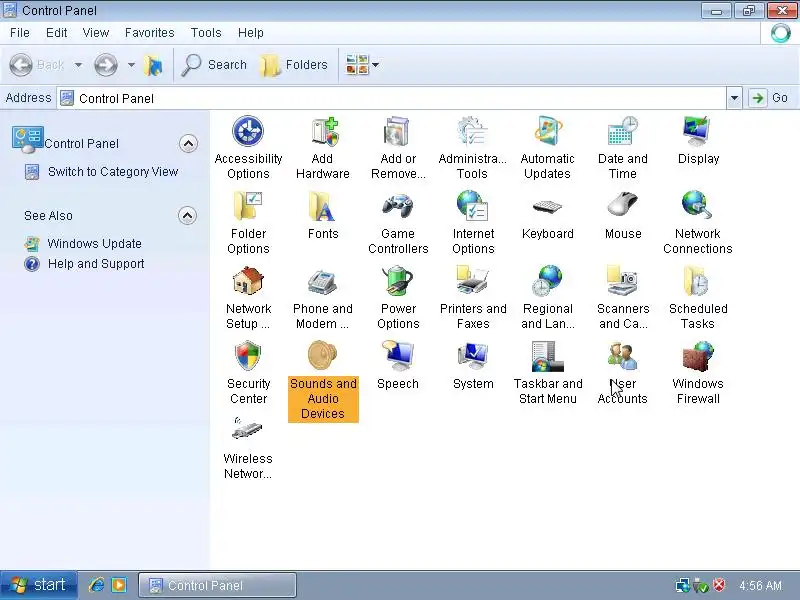The image size is (800, 600).
Task: Open the View menu
Action: pyautogui.click(x=95, y=33)
